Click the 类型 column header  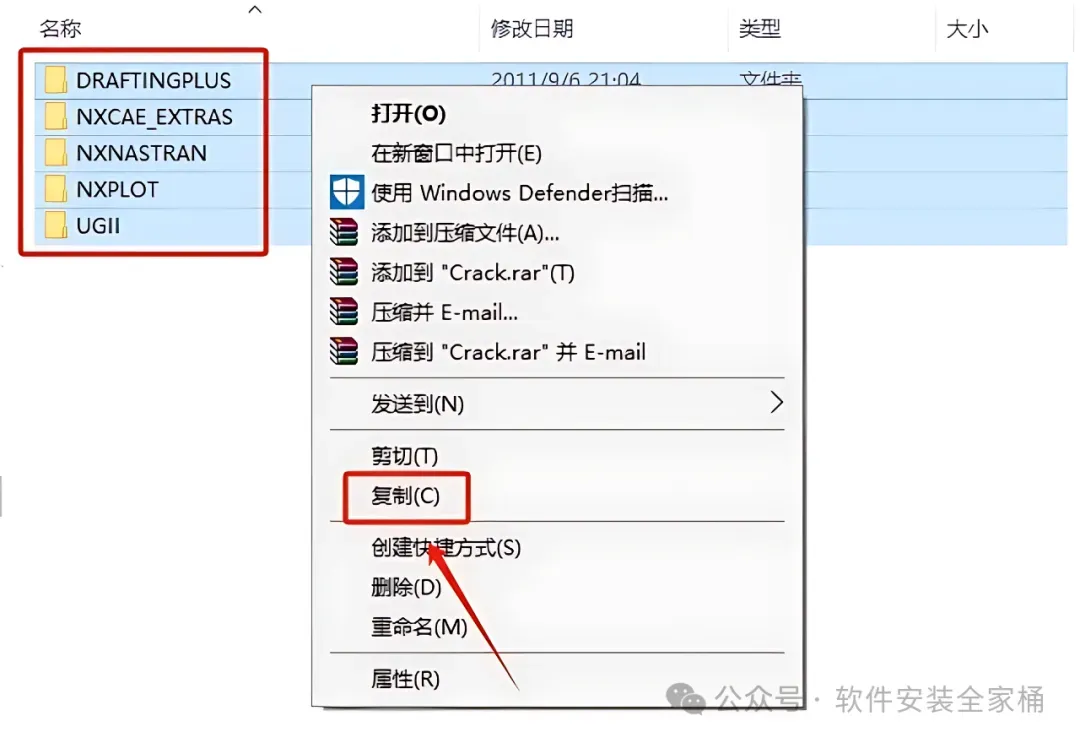click(759, 29)
